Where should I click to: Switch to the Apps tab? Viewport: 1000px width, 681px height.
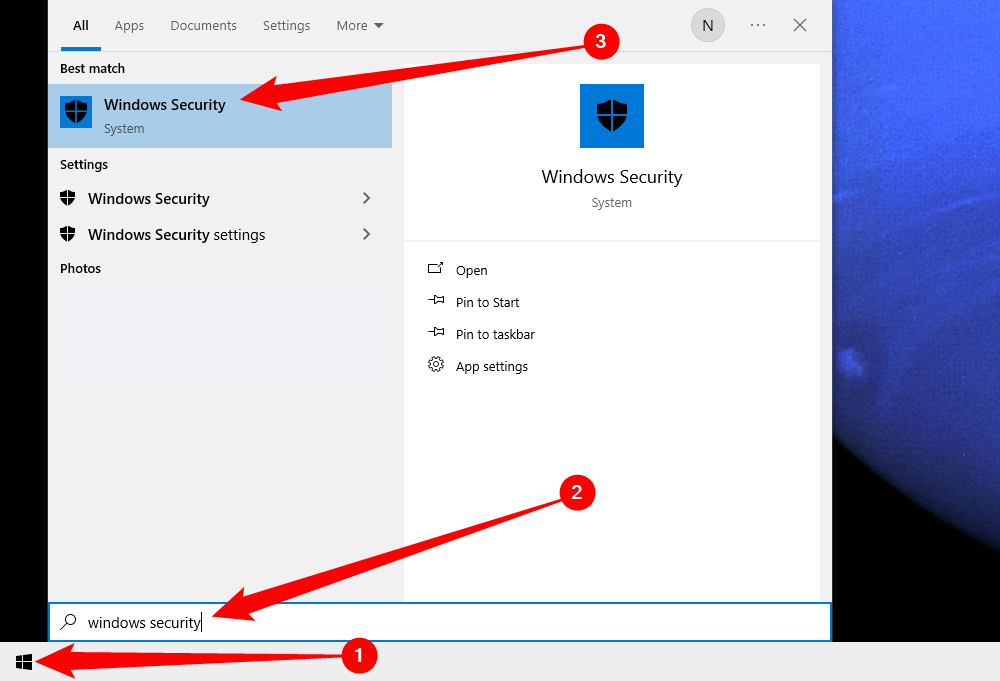click(x=129, y=25)
